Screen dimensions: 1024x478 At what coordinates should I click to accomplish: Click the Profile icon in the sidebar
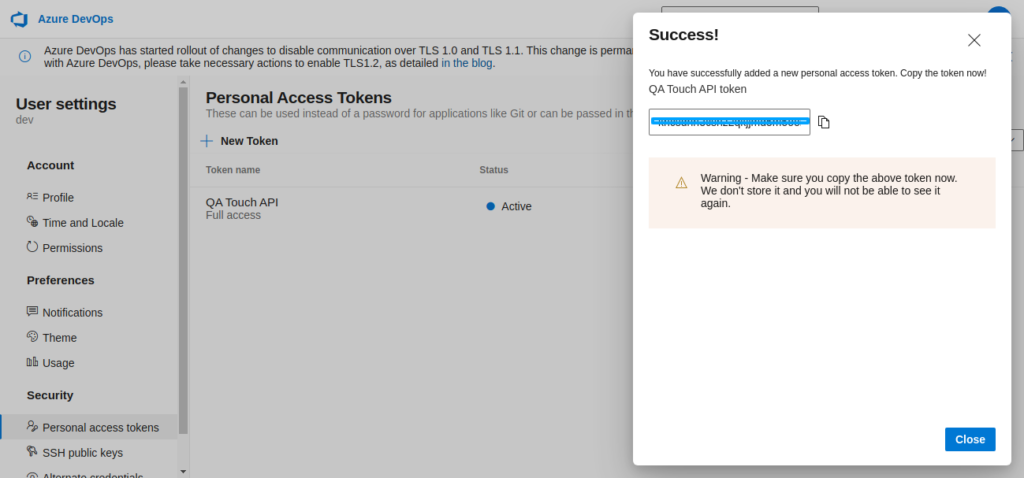(x=33, y=197)
